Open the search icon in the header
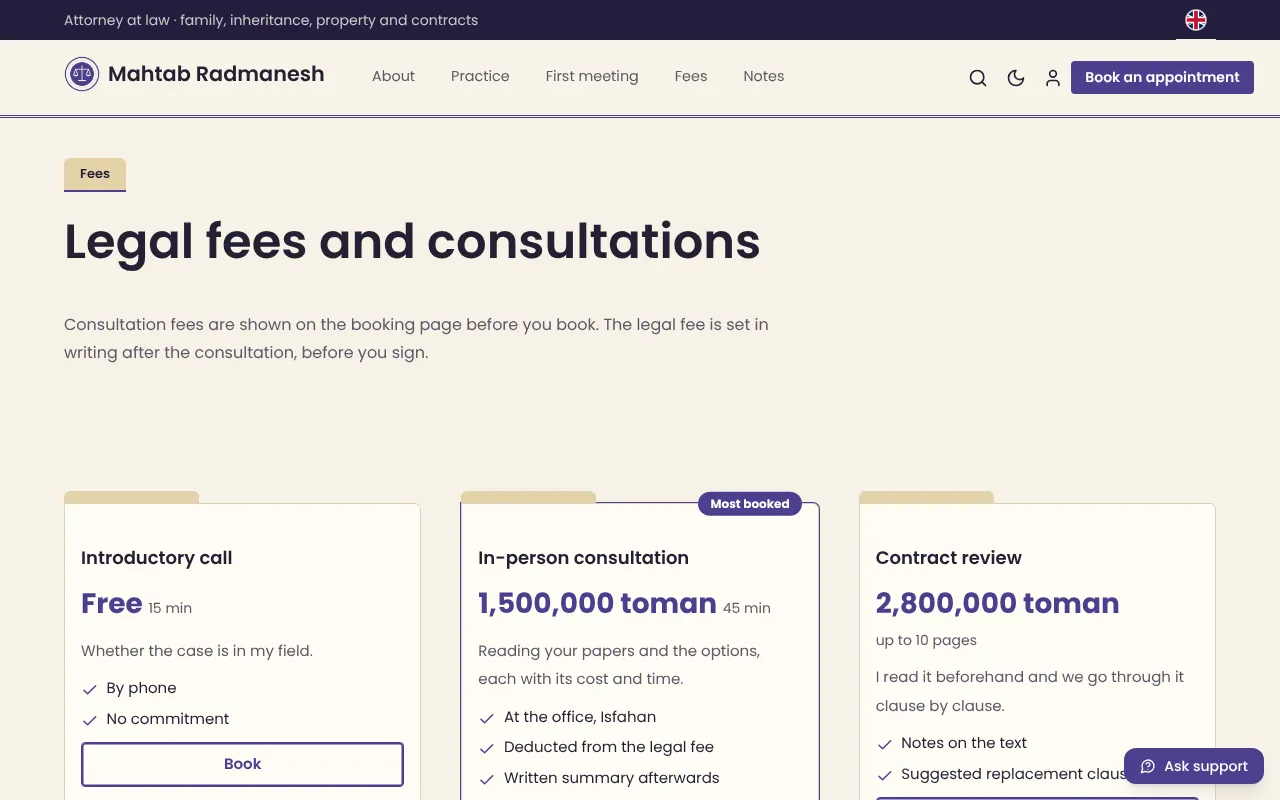The width and height of the screenshot is (1280, 800). coord(978,78)
